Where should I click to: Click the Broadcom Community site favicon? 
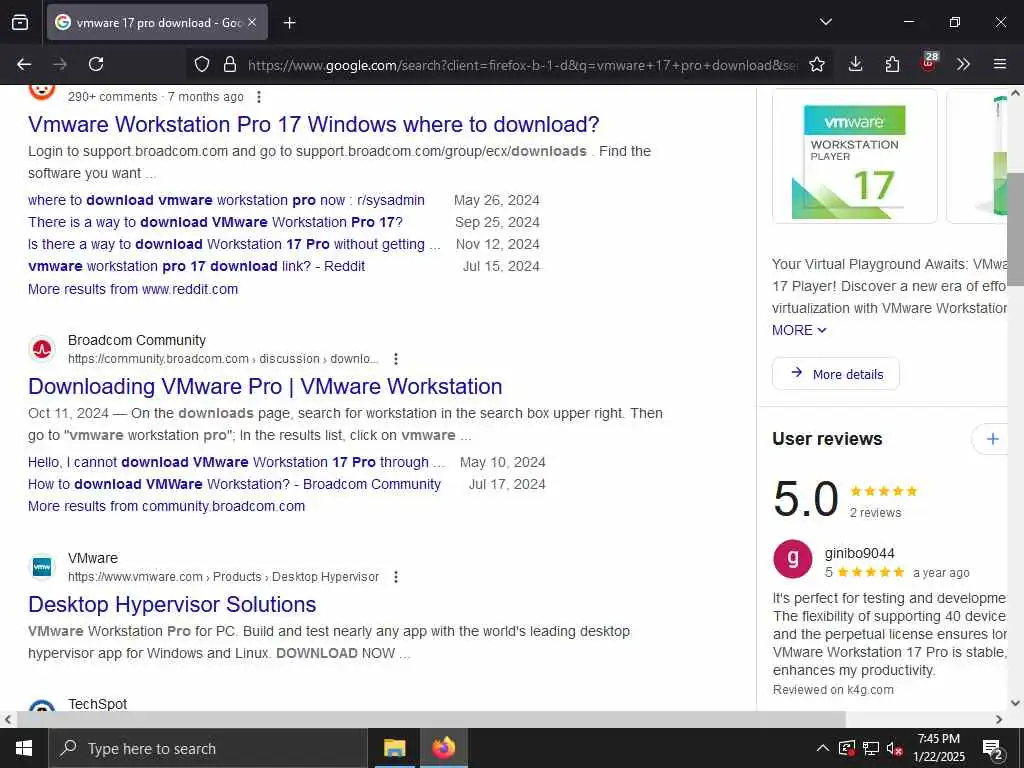tap(42, 349)
